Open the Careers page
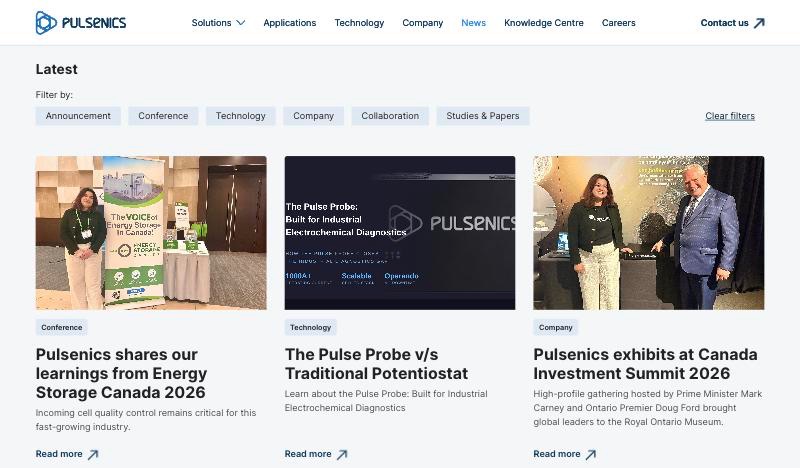800x468 pixels. click(618, 22)
